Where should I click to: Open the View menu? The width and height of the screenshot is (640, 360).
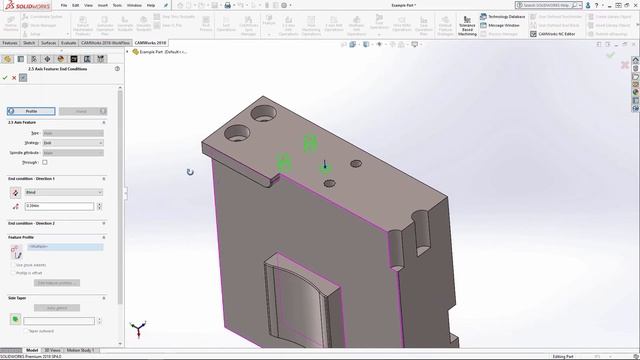click(88, 5)
